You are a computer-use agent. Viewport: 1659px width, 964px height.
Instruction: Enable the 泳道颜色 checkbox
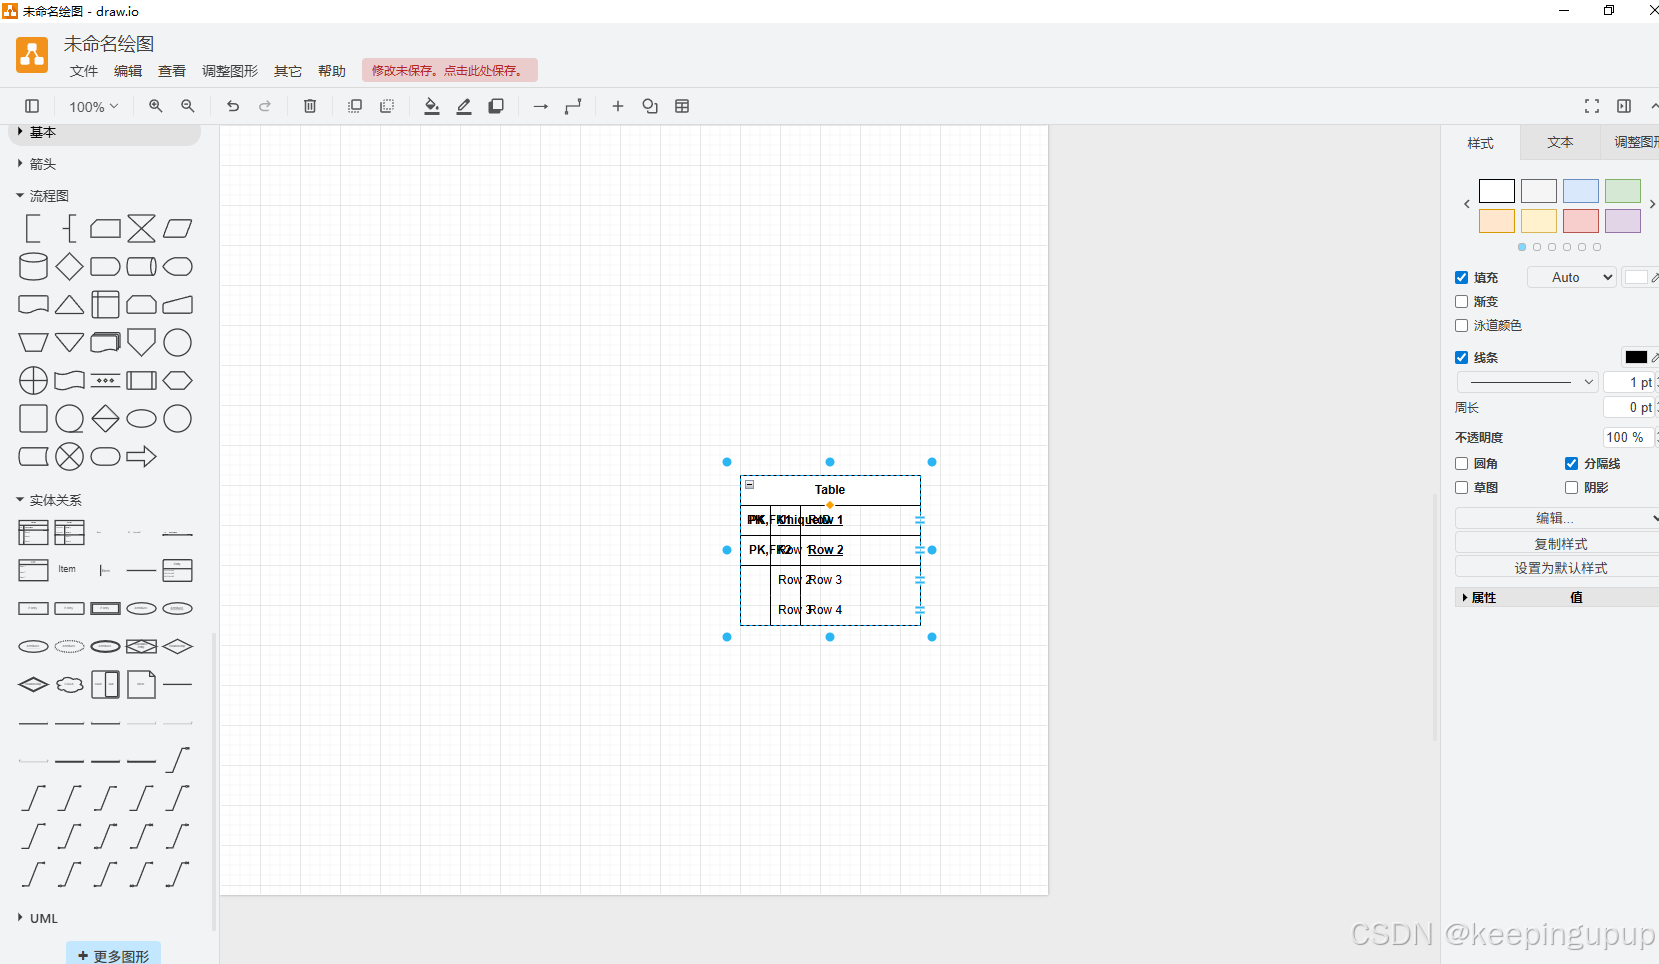coord(1462,326)
